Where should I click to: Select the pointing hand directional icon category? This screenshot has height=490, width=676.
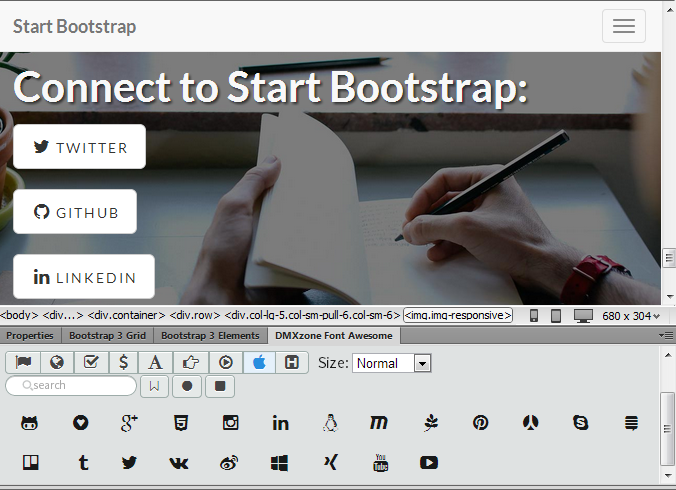point(191,362)
